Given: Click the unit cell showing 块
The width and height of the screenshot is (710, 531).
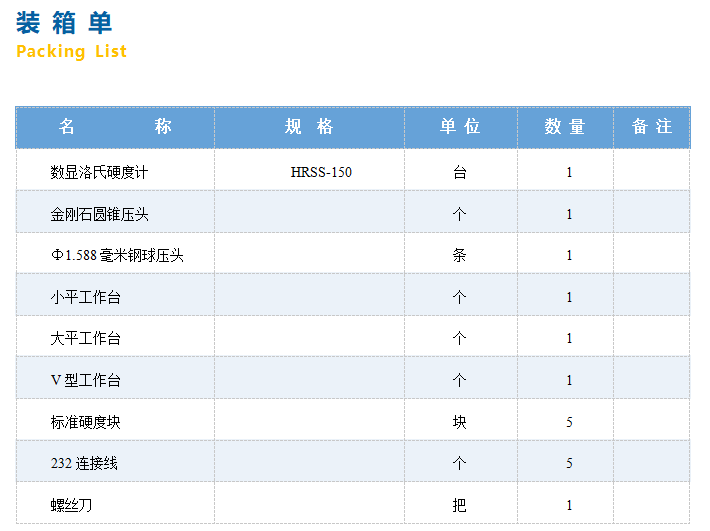Looking at the screenshot, I should (x=460, y=422).
